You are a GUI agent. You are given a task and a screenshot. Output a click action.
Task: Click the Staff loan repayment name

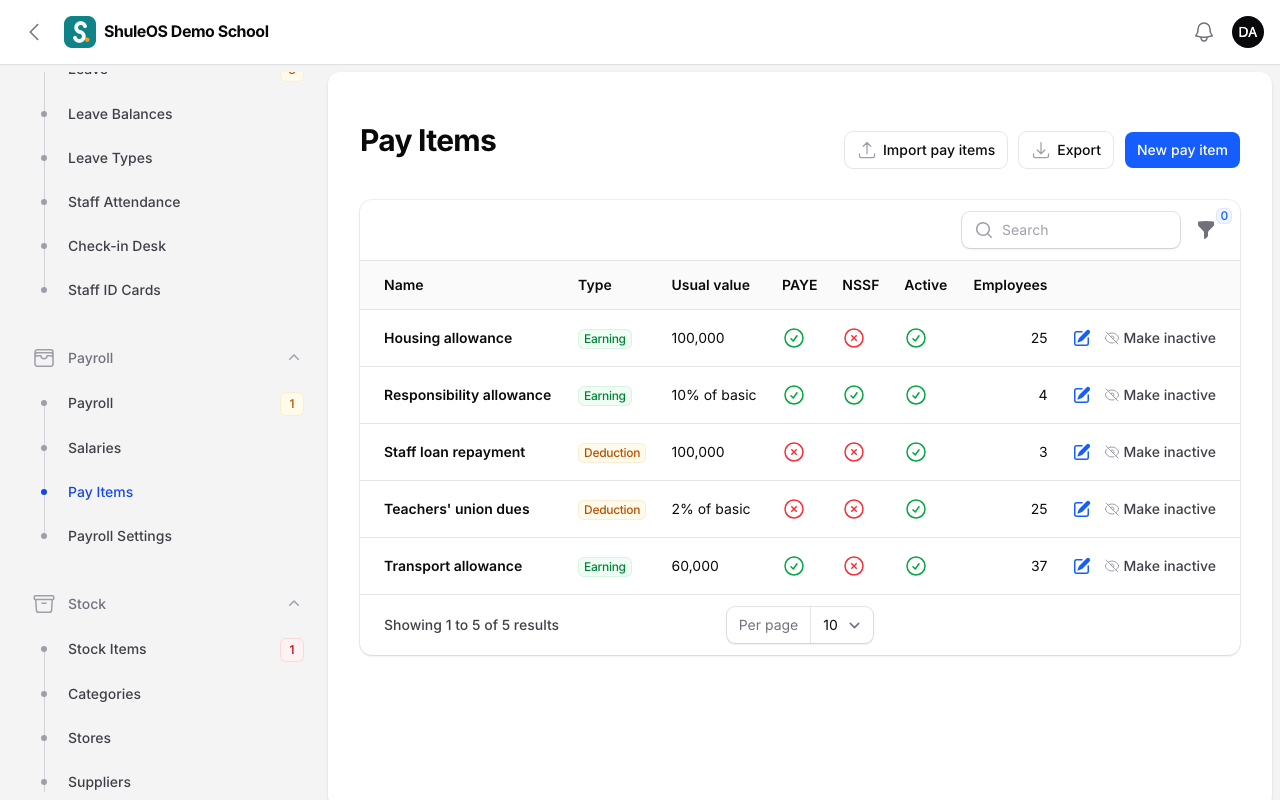[454, 452]
